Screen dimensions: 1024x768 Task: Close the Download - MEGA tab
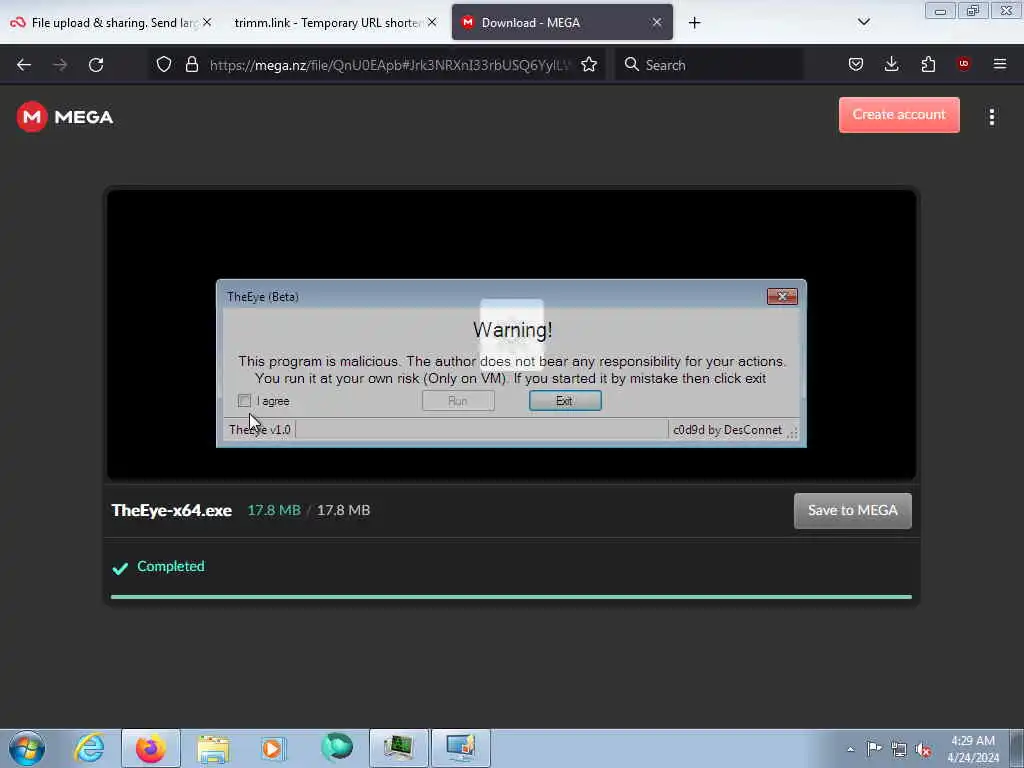click(657, 22)
